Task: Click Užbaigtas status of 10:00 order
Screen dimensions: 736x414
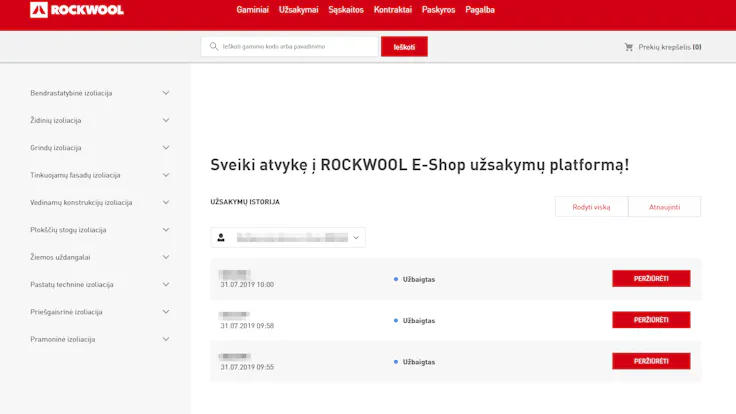Action: [x=419, y=279]
